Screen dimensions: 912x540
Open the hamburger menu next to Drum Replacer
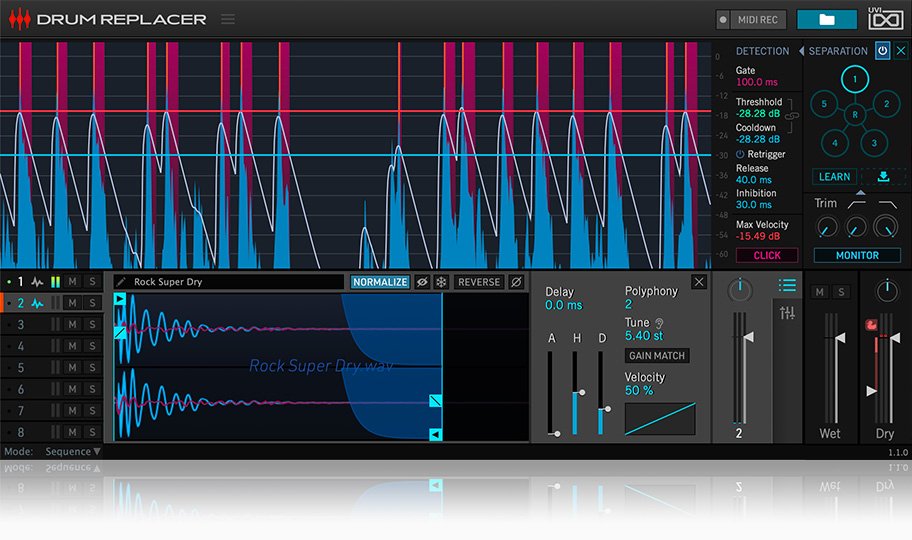tap(228, 19)
